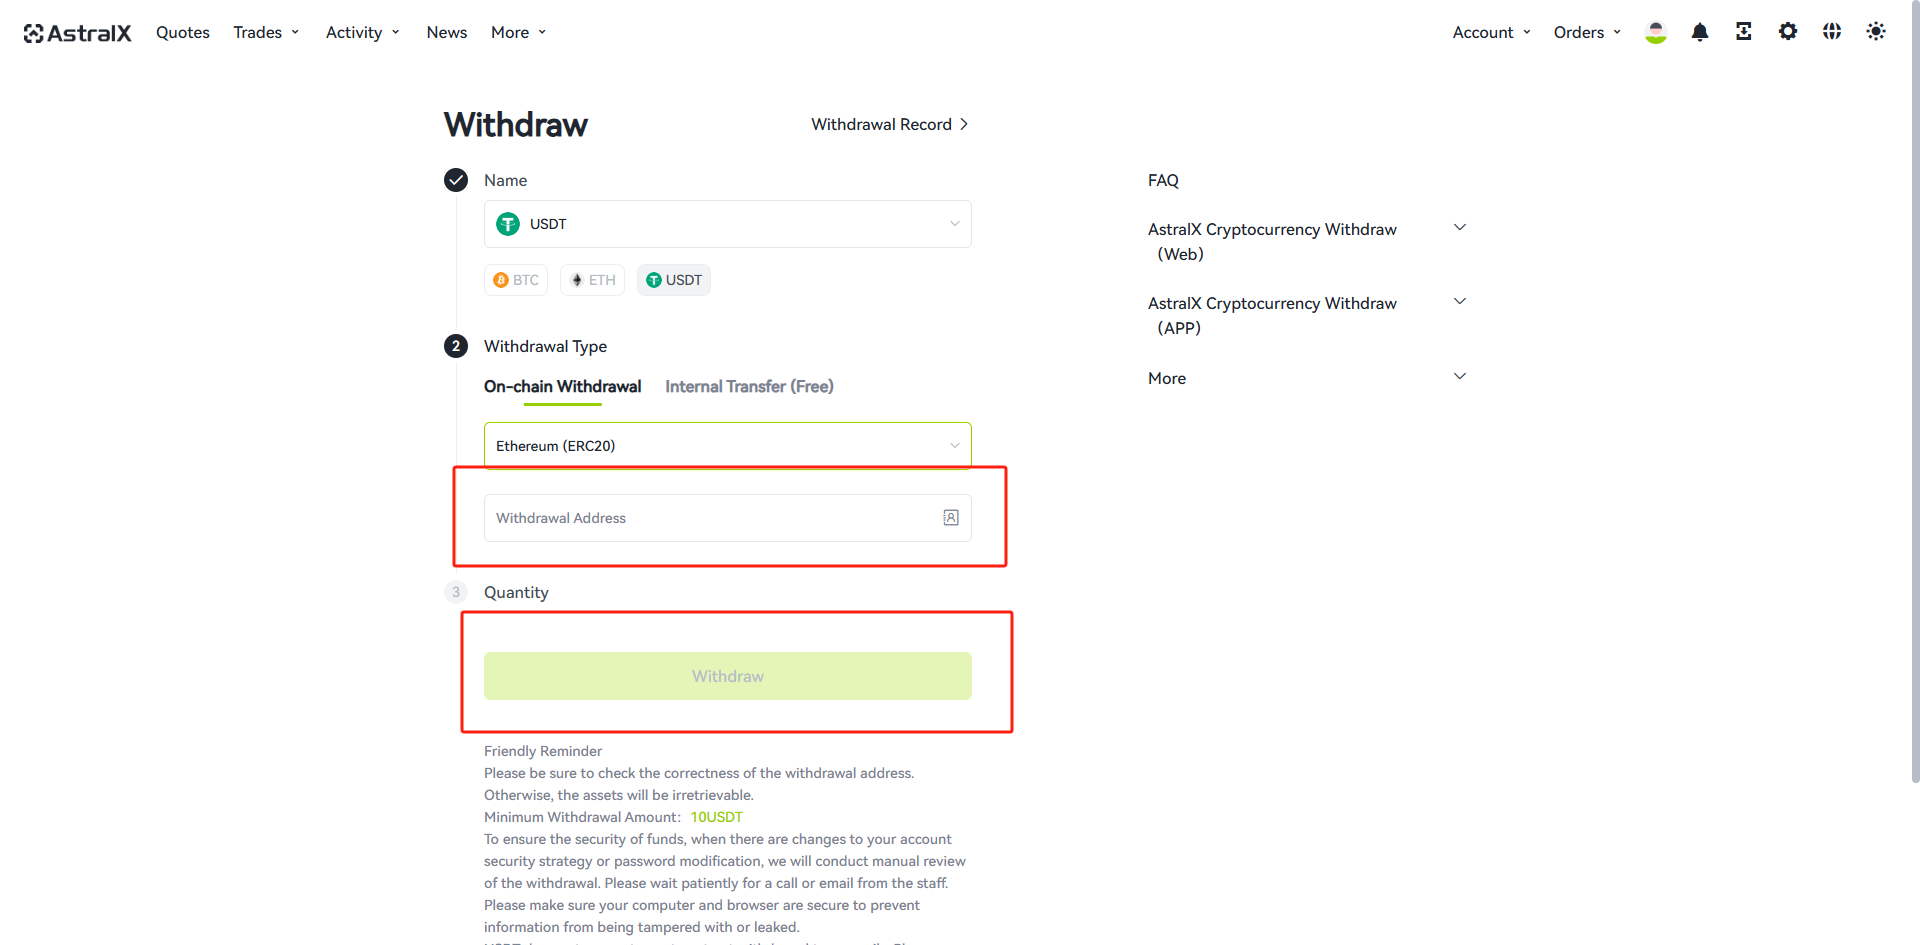Select the BTC quick coin chip

tap(516, 280)
